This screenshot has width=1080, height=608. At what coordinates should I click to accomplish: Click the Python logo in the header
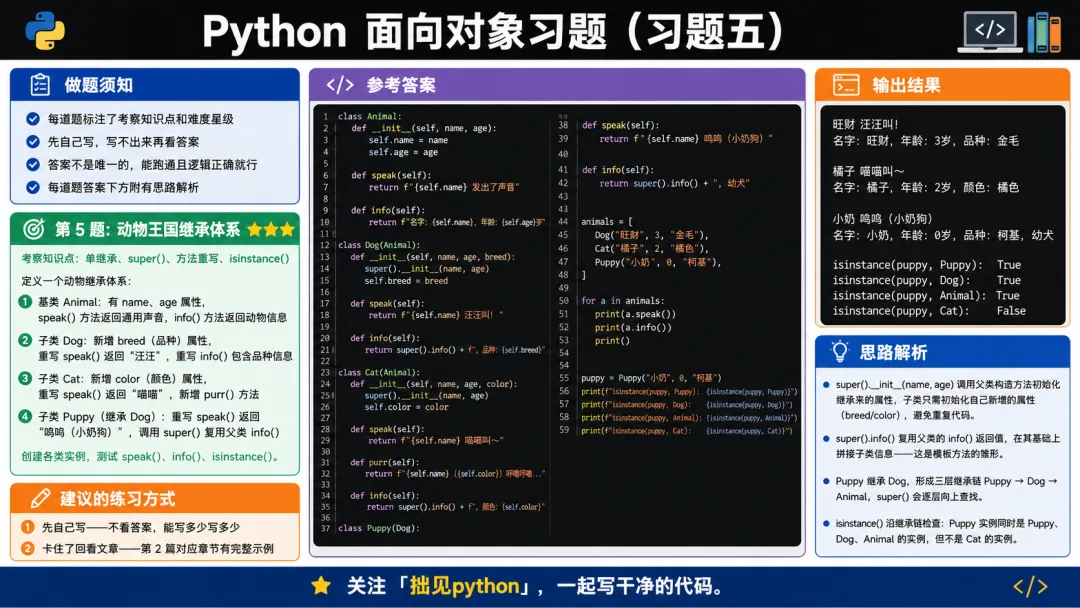coord(45,30)
